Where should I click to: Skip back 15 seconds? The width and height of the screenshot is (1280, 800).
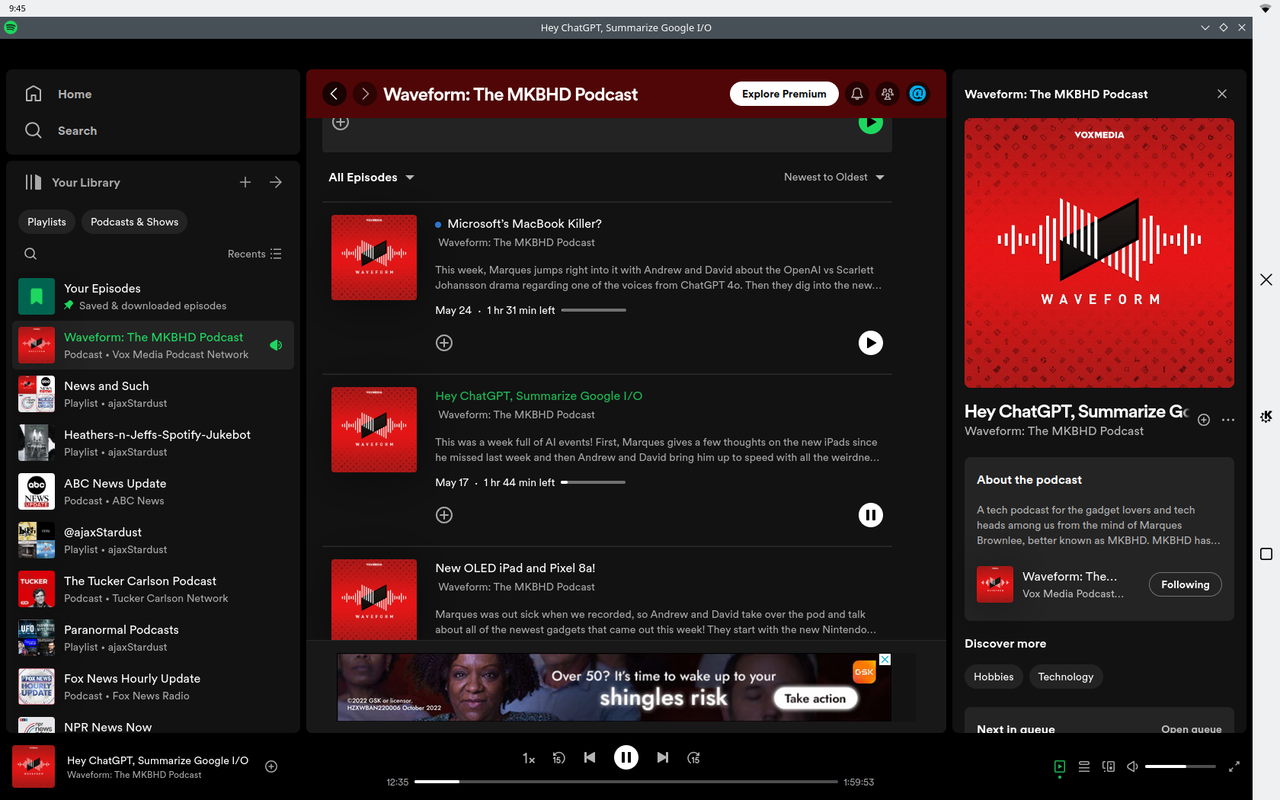559,758
